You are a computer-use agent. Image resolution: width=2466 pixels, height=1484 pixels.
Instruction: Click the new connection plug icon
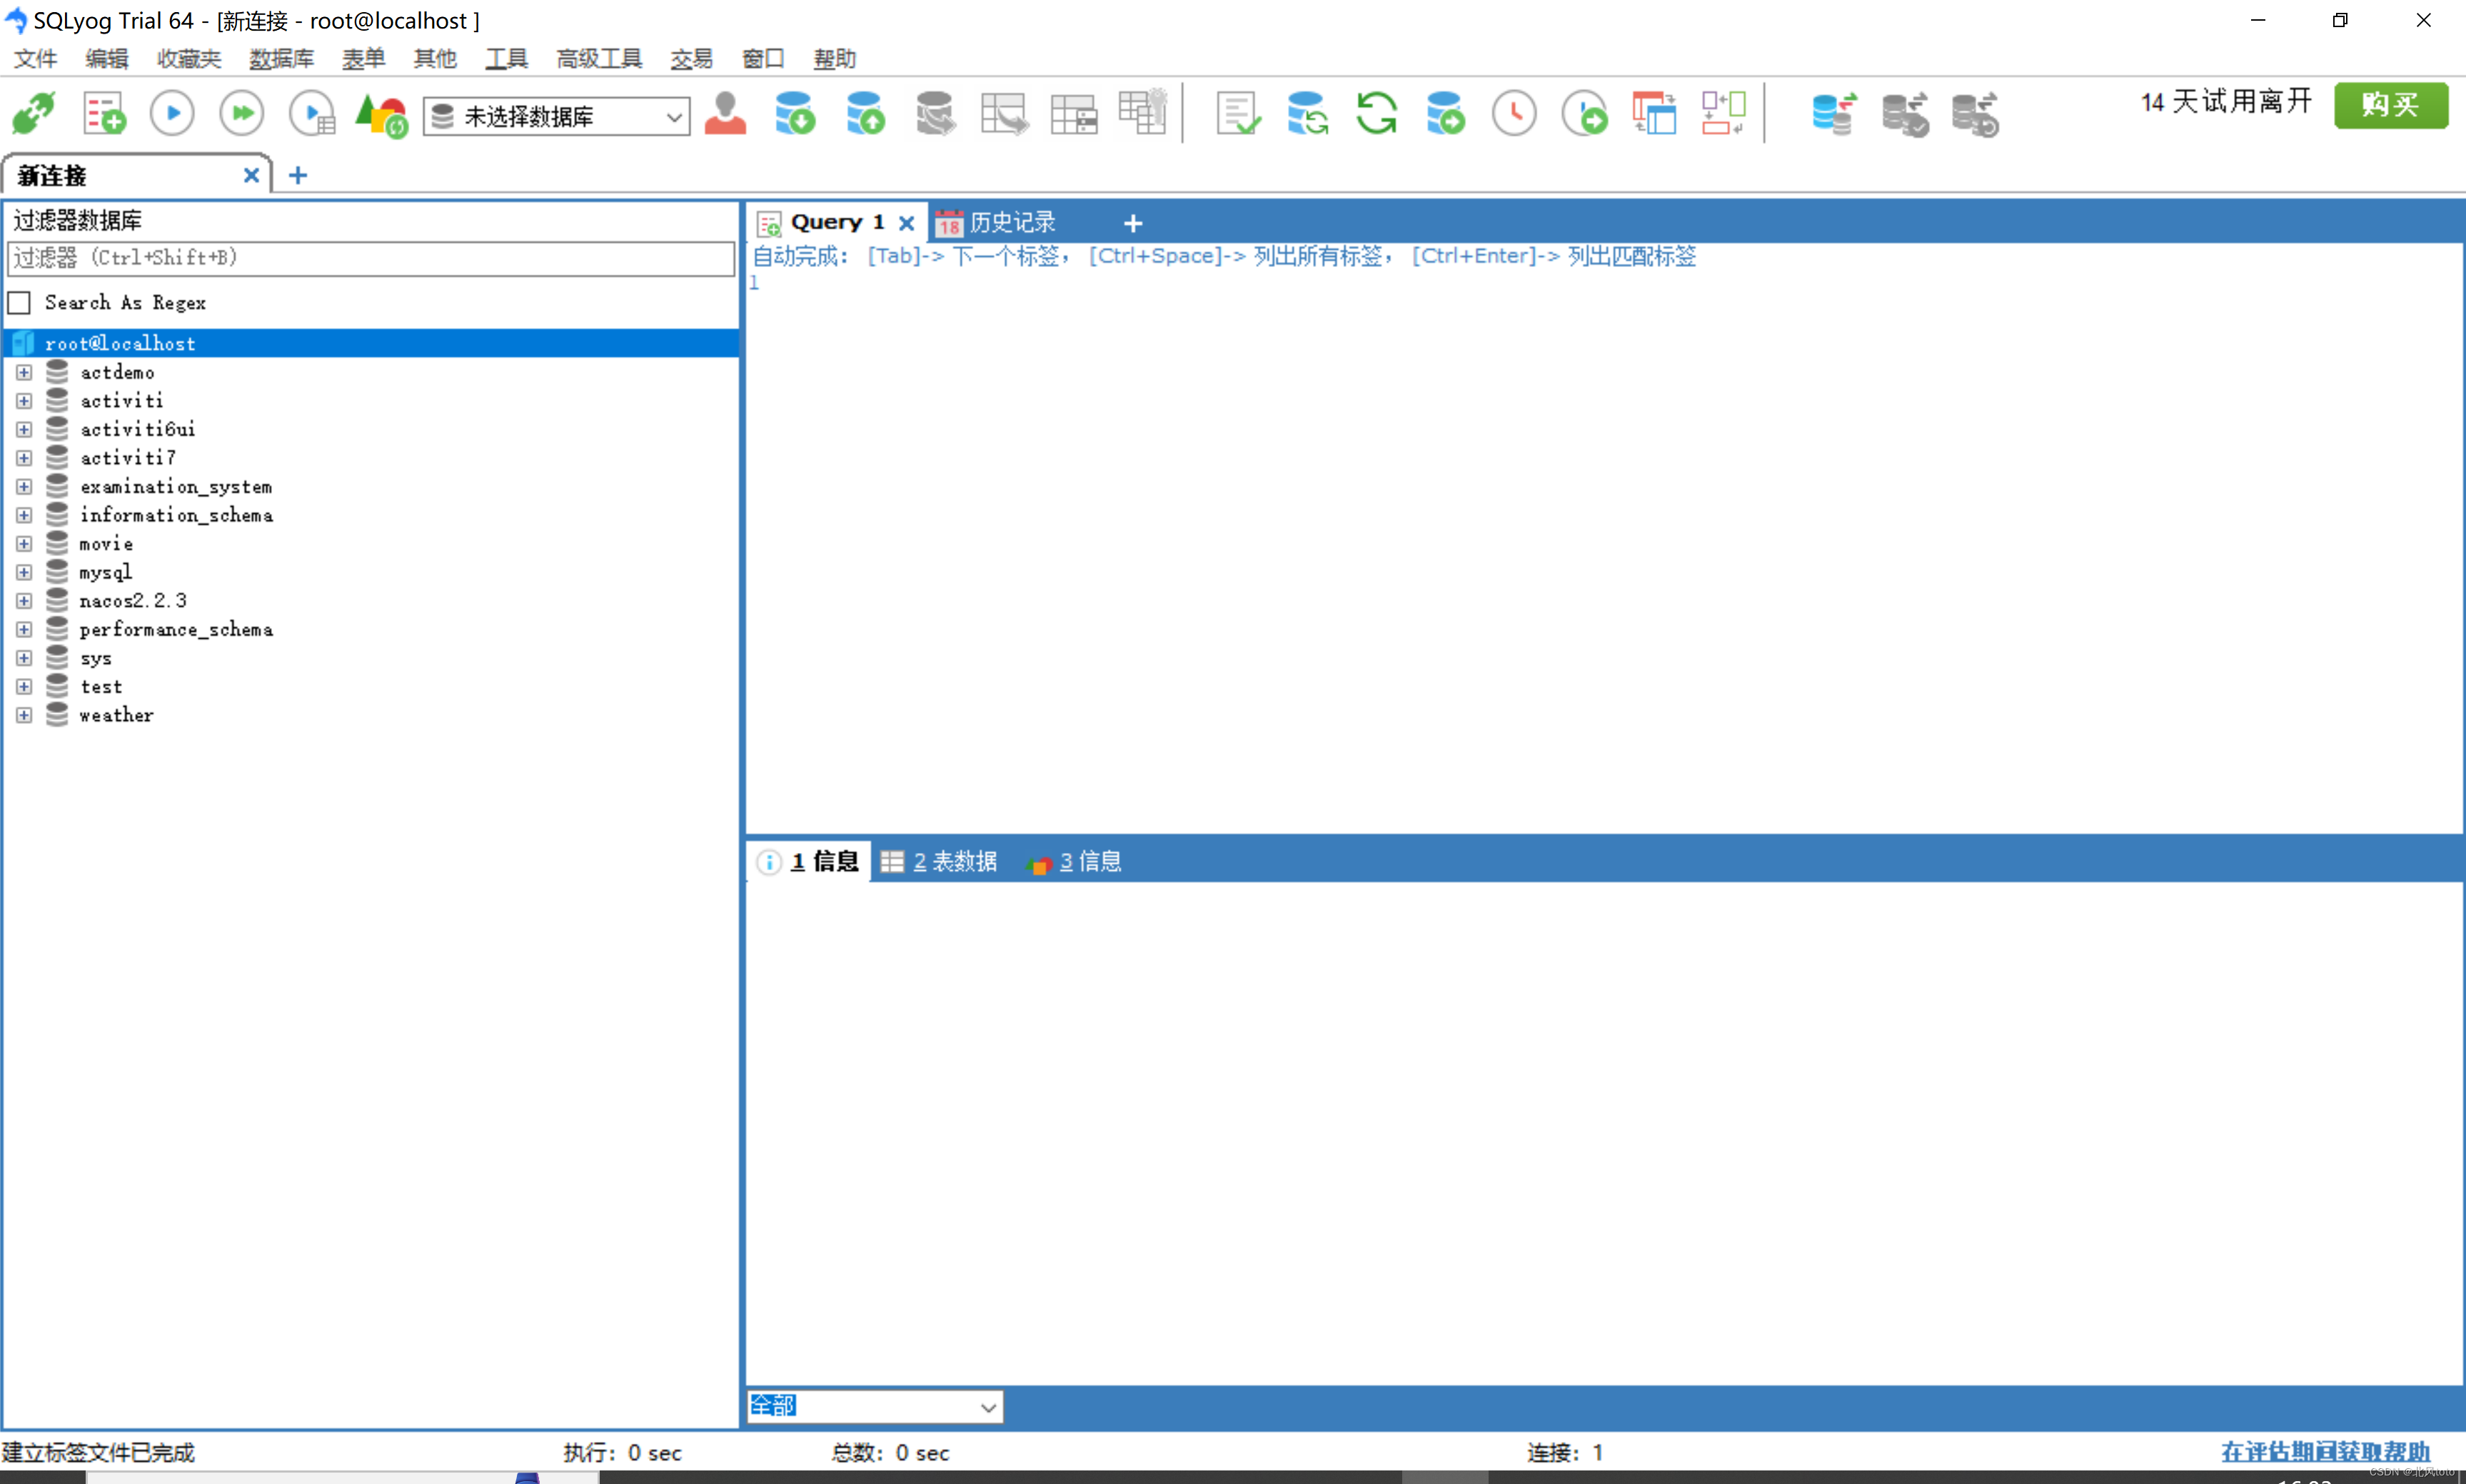(34, 114)
